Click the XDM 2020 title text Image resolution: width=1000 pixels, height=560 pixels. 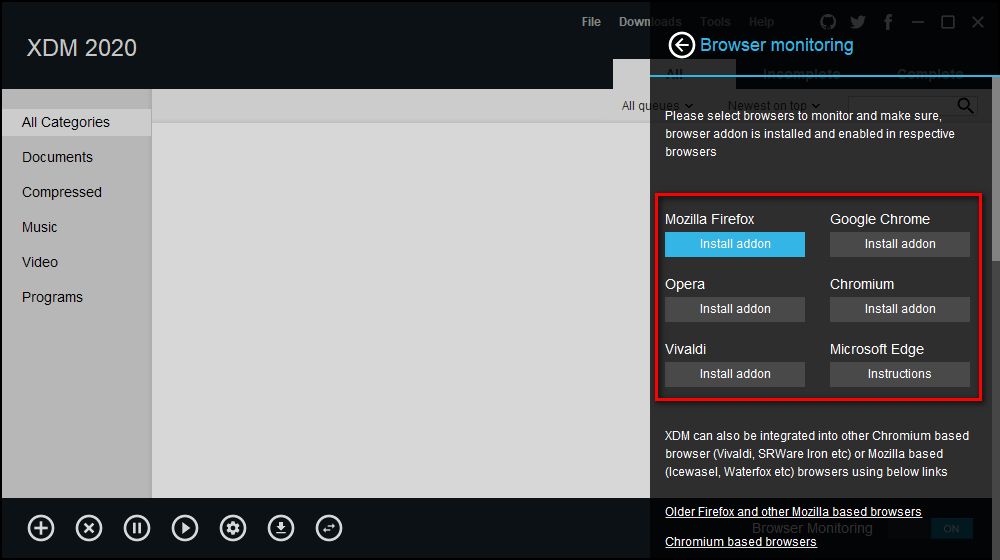(x=82, y=48)
